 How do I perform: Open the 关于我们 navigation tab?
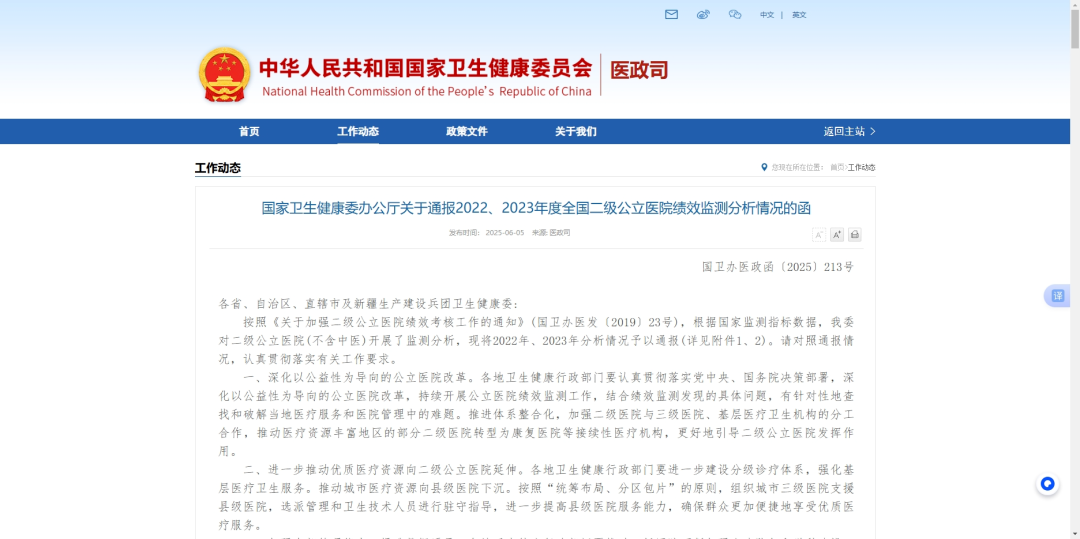[x=576, y=131]
